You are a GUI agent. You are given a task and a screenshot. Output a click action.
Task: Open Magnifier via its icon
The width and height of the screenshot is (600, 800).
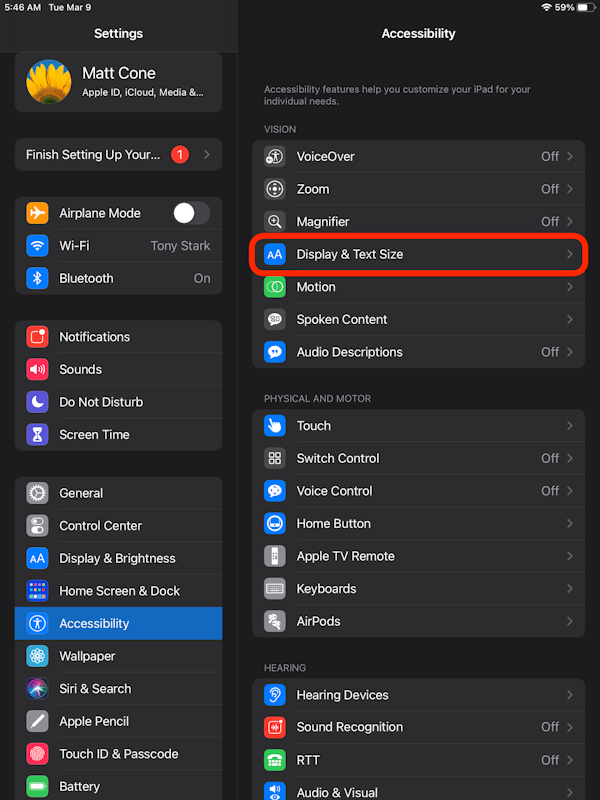273,221
